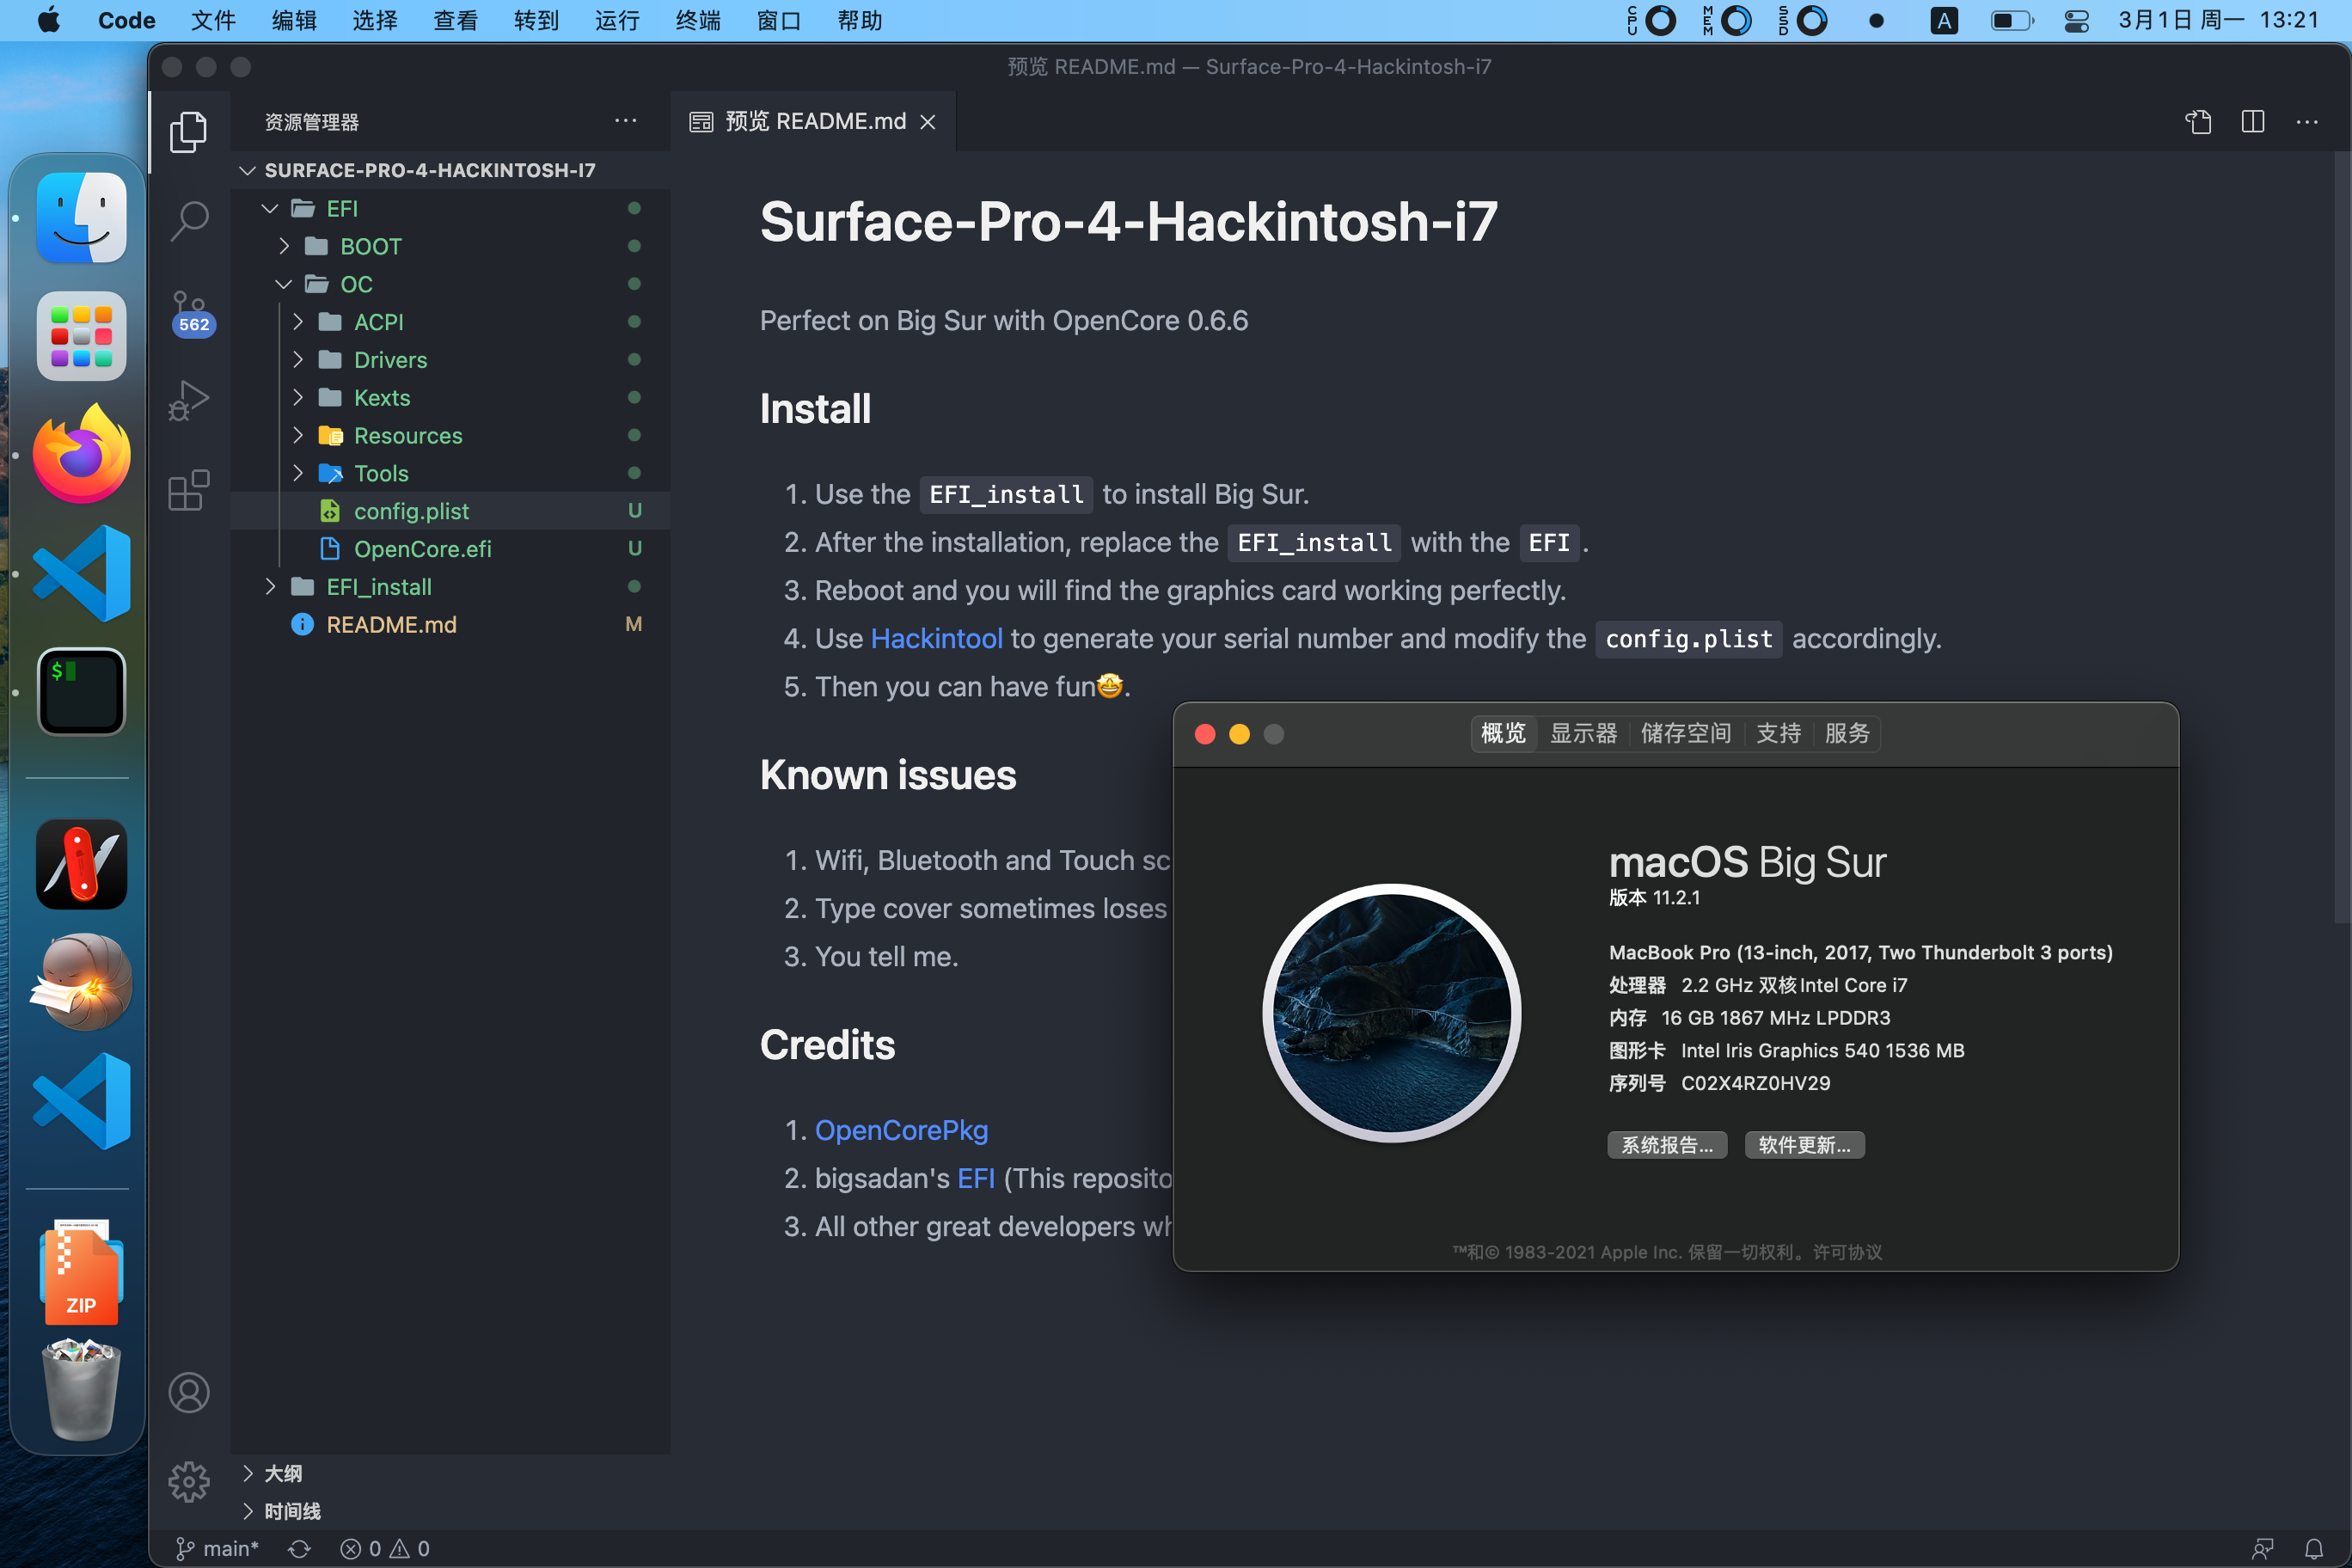The width and height of the screenshot is (2352, 1568).
Task: Open bigsadan's EFI link
Action: tap(975, 1178)
